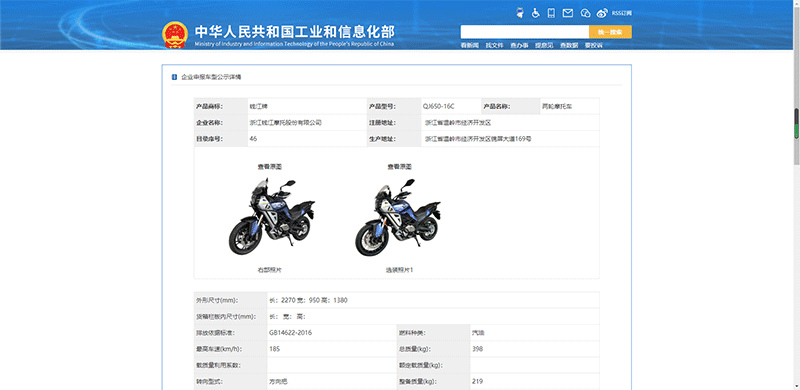Click the 最高车速(km/h) label cell

(x=231, y=349)
